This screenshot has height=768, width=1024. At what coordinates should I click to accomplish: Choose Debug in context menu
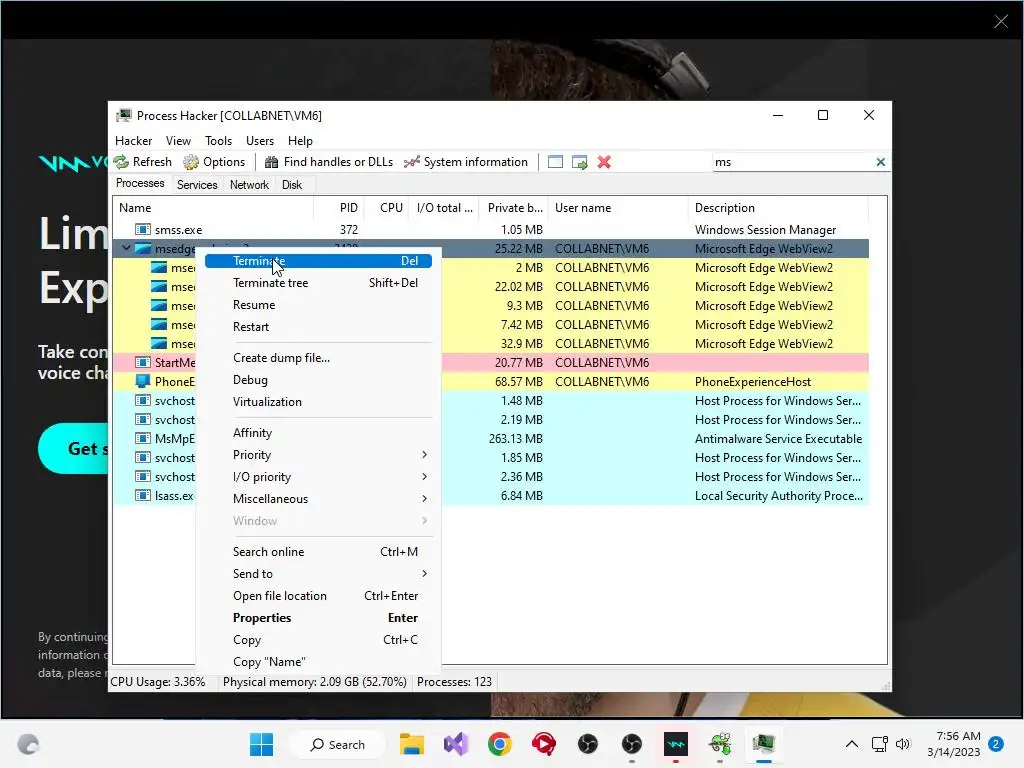pyautogui.click(x=318, y=380)
